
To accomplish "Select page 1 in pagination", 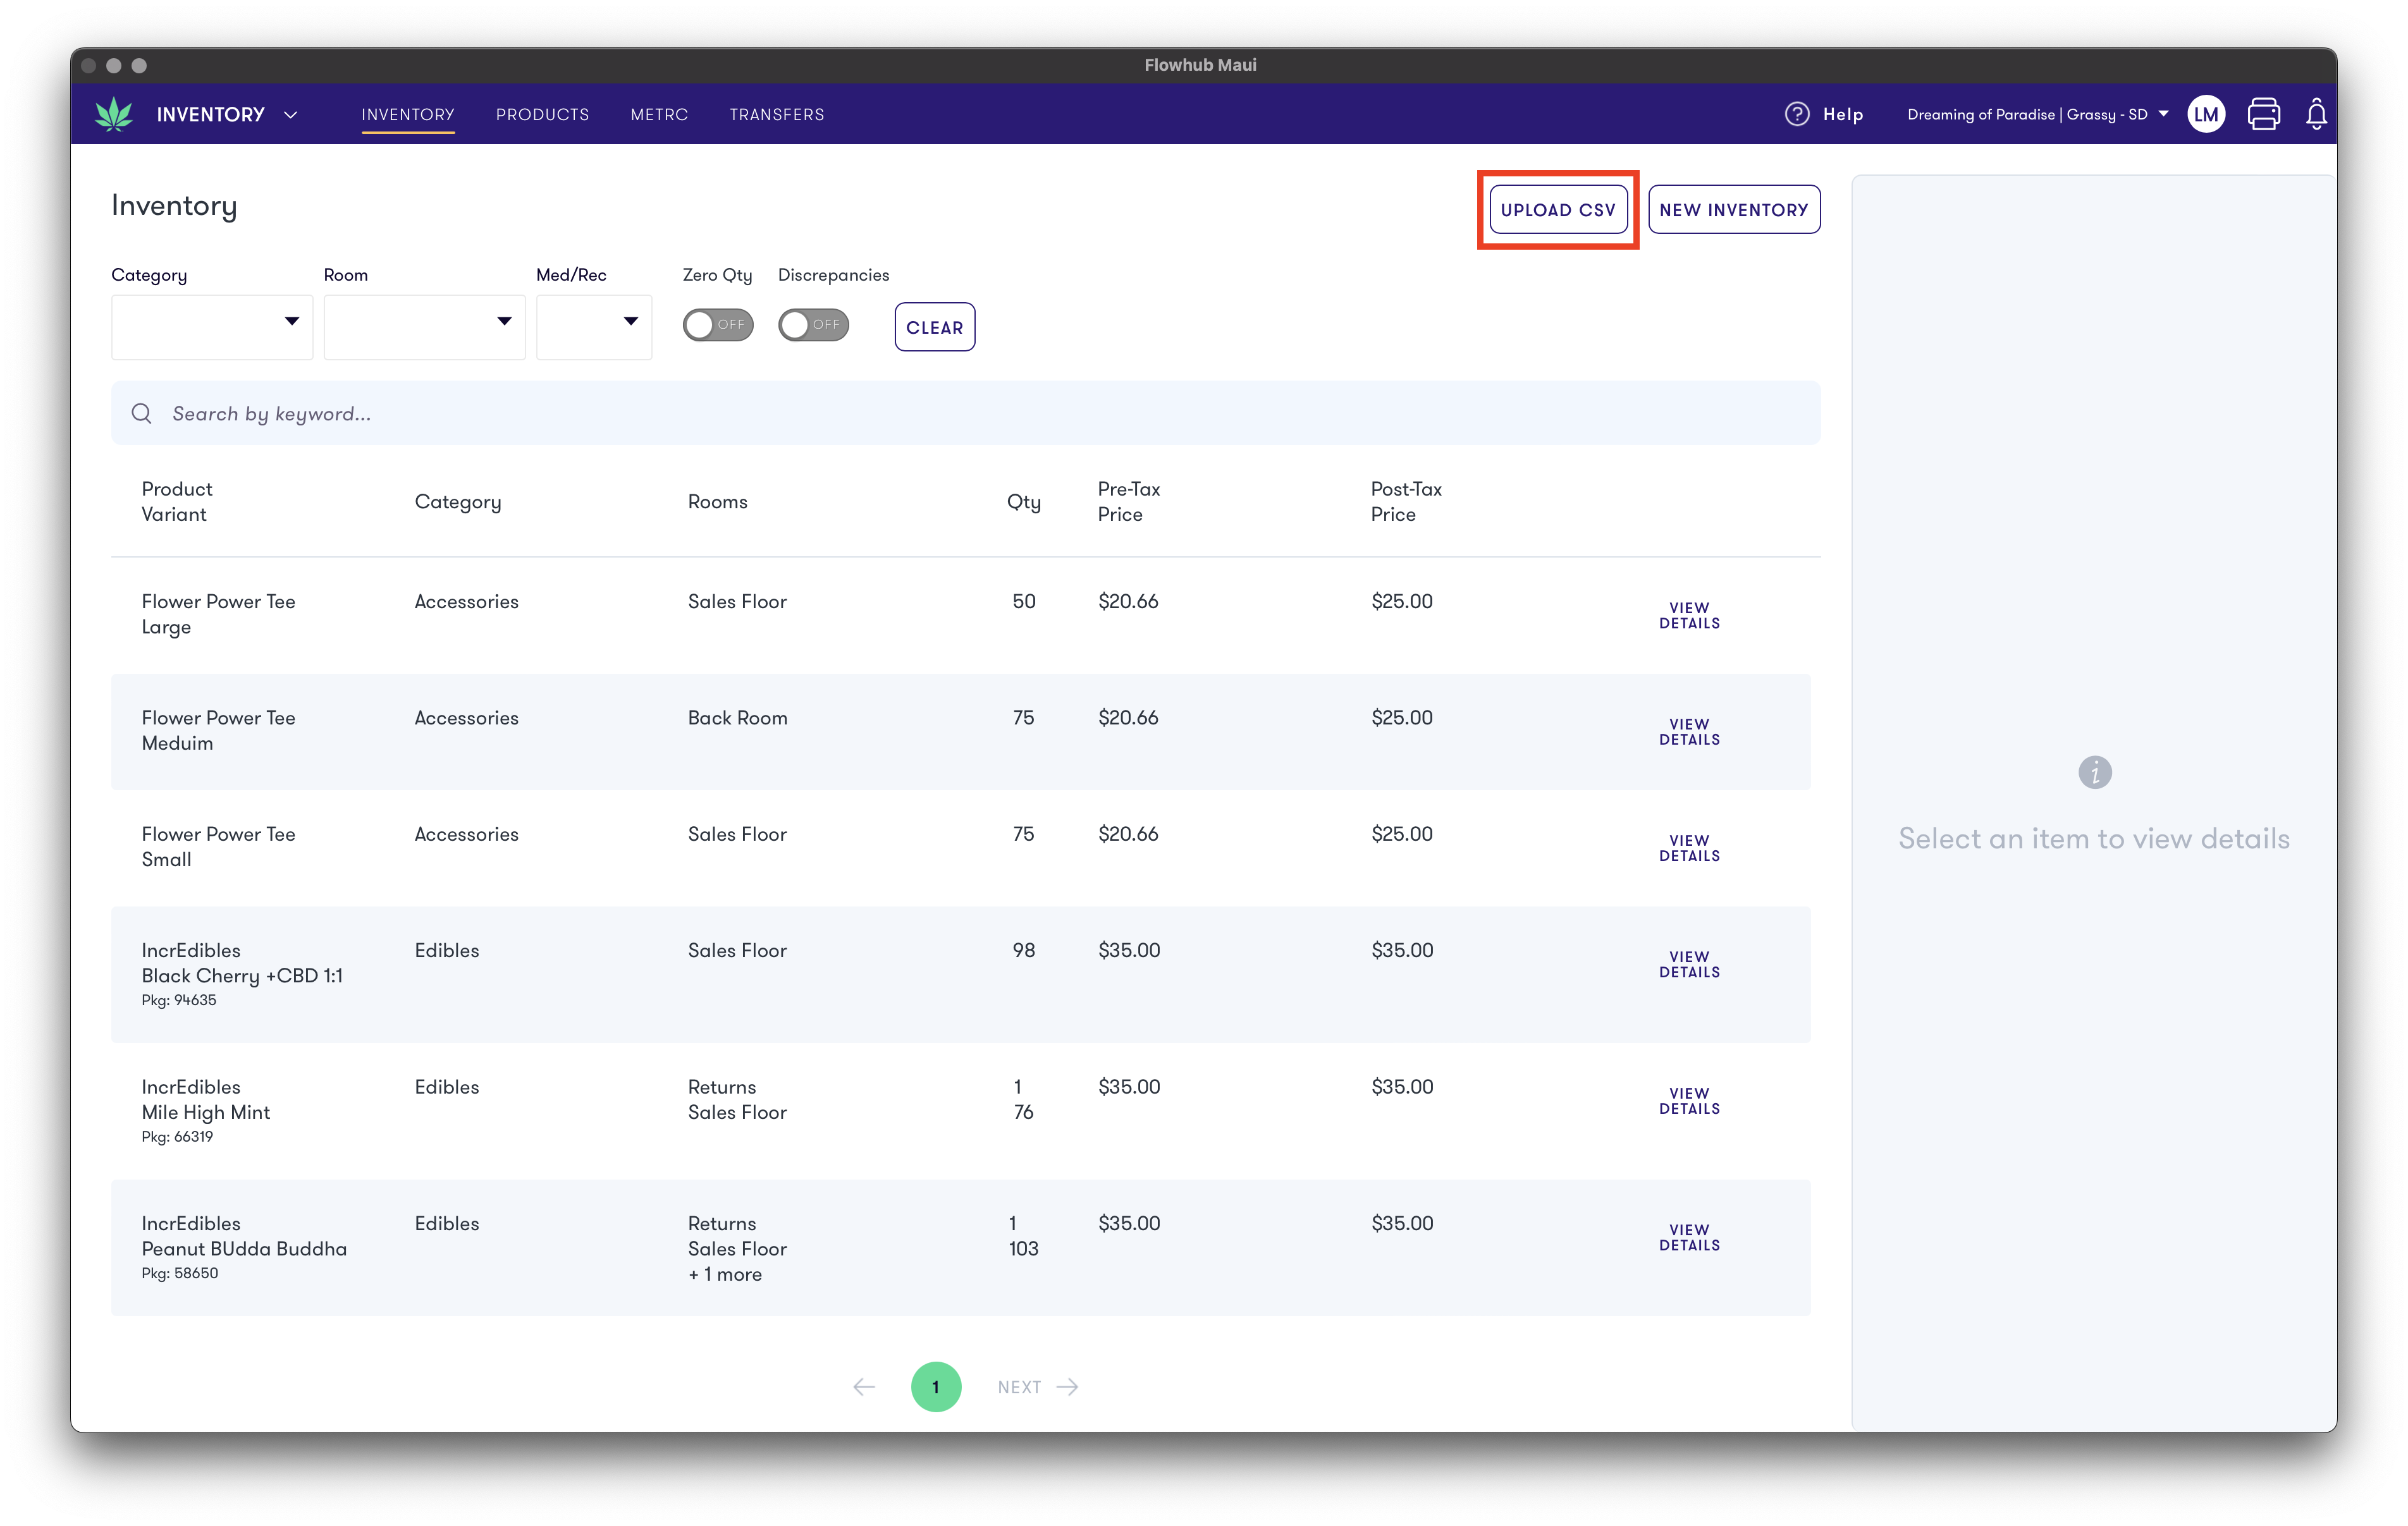I will [936, 1387].
